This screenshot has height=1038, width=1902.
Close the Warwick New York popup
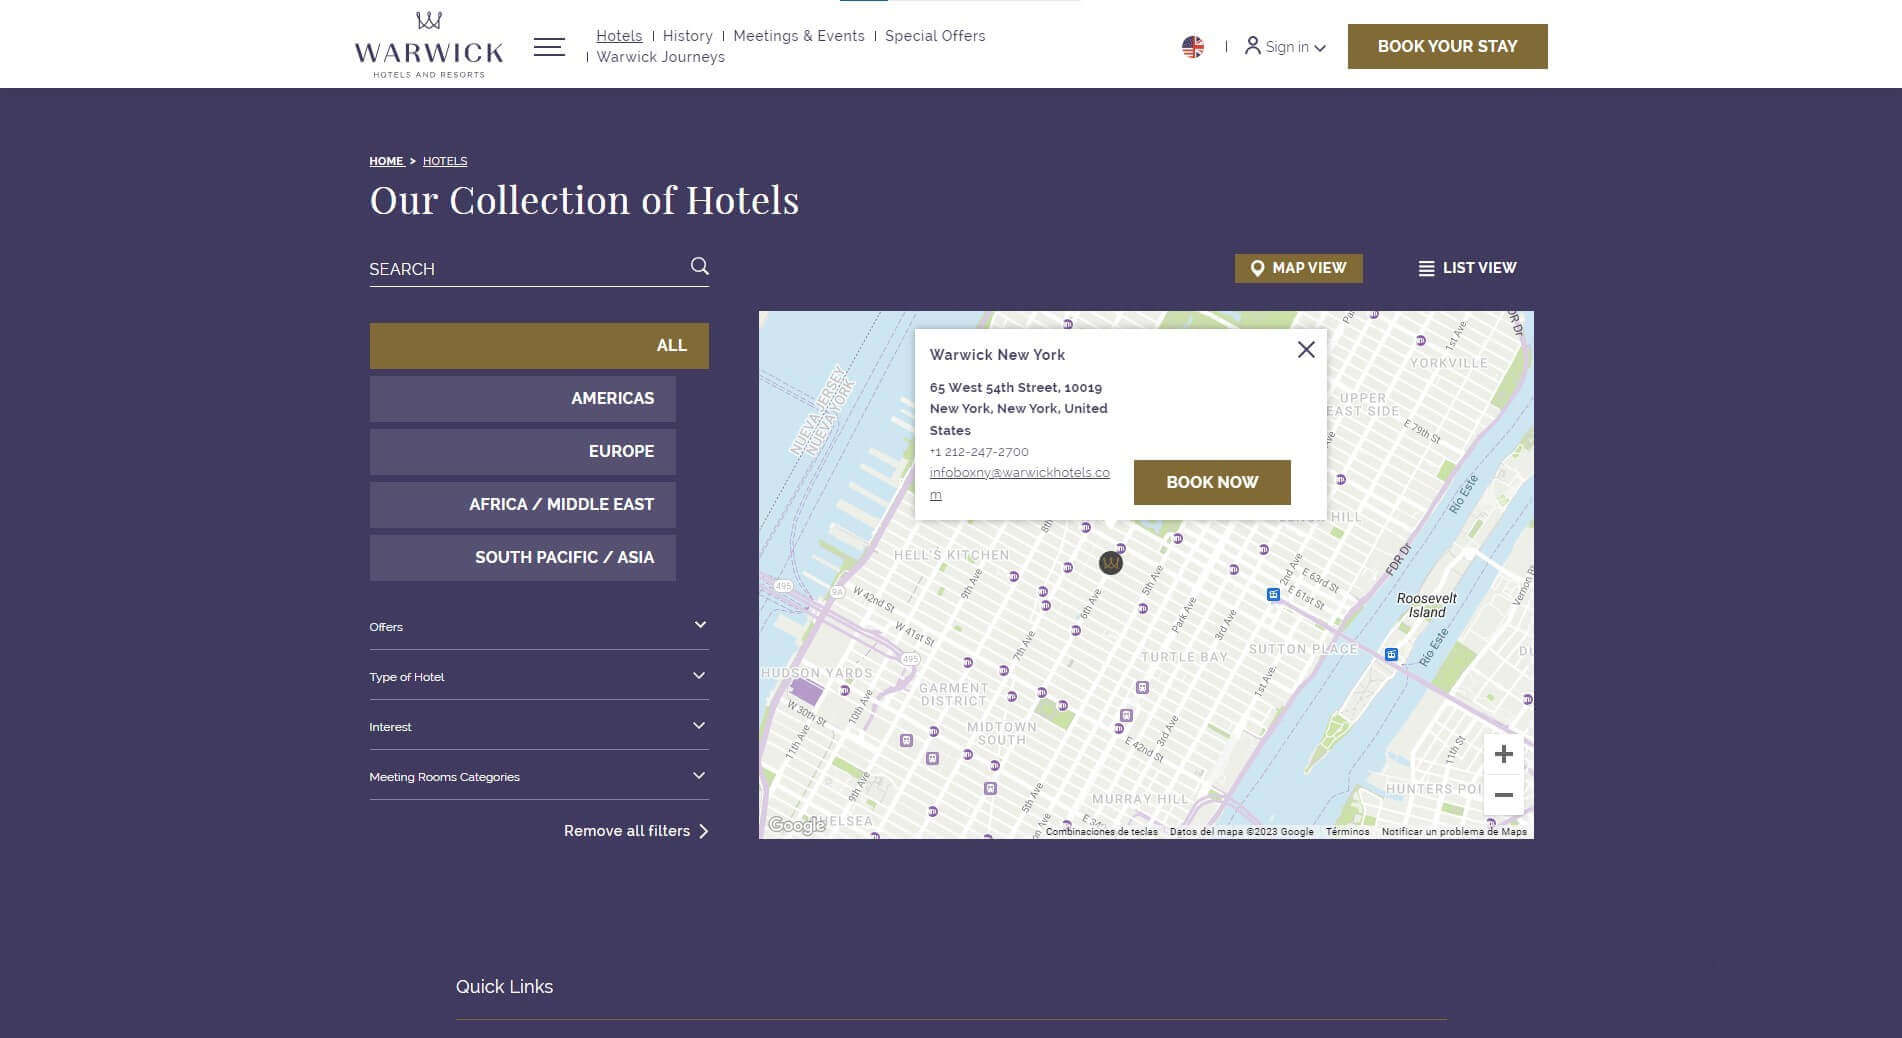(x=1306, y=350)
